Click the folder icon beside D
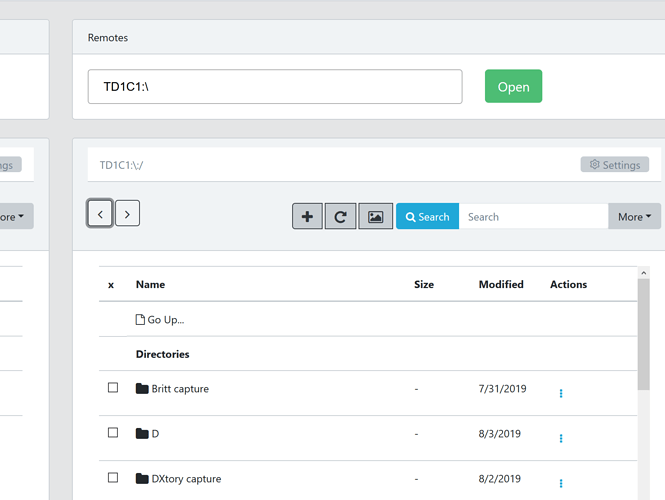 [x=142, y=433]
